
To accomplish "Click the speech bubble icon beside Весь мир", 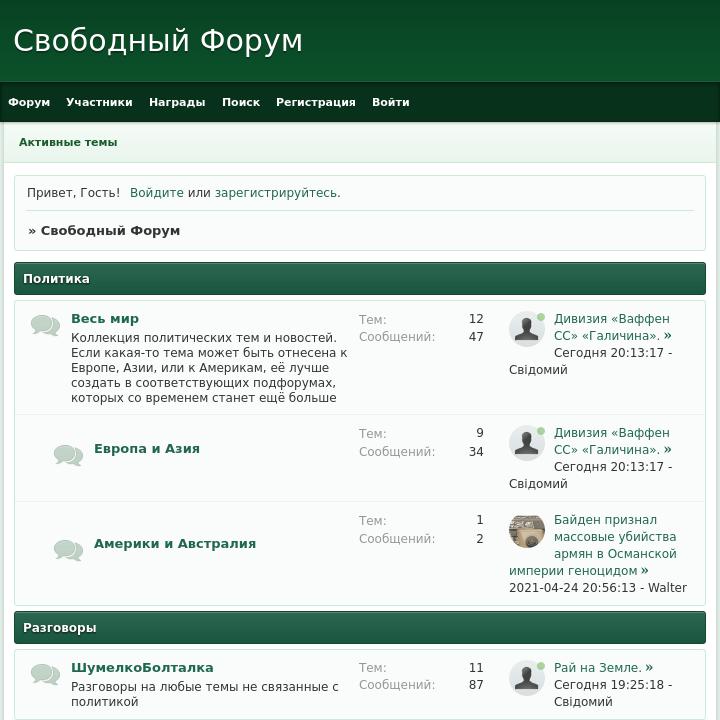I will 45,325.
